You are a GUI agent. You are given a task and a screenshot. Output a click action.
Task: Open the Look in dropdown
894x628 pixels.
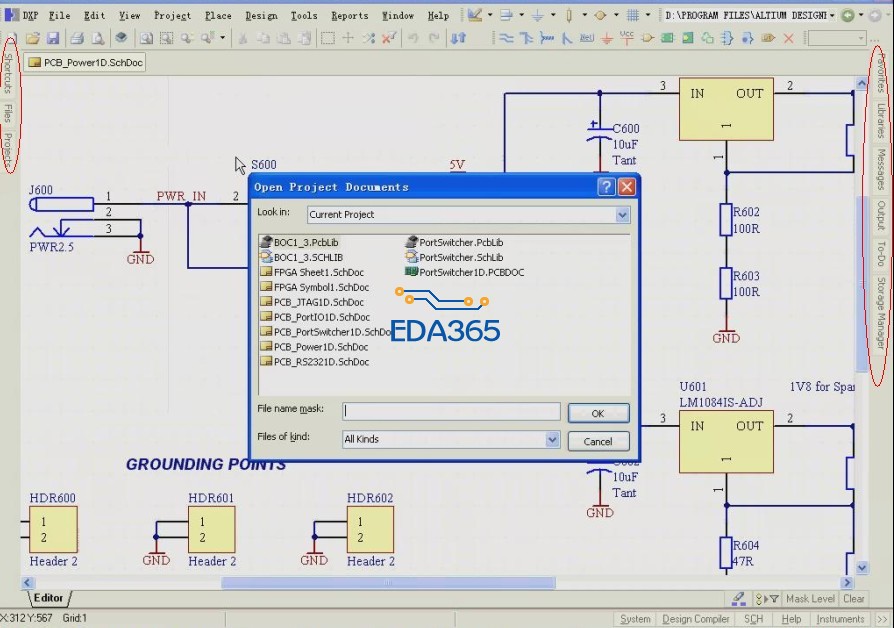(x=622, y=215)
